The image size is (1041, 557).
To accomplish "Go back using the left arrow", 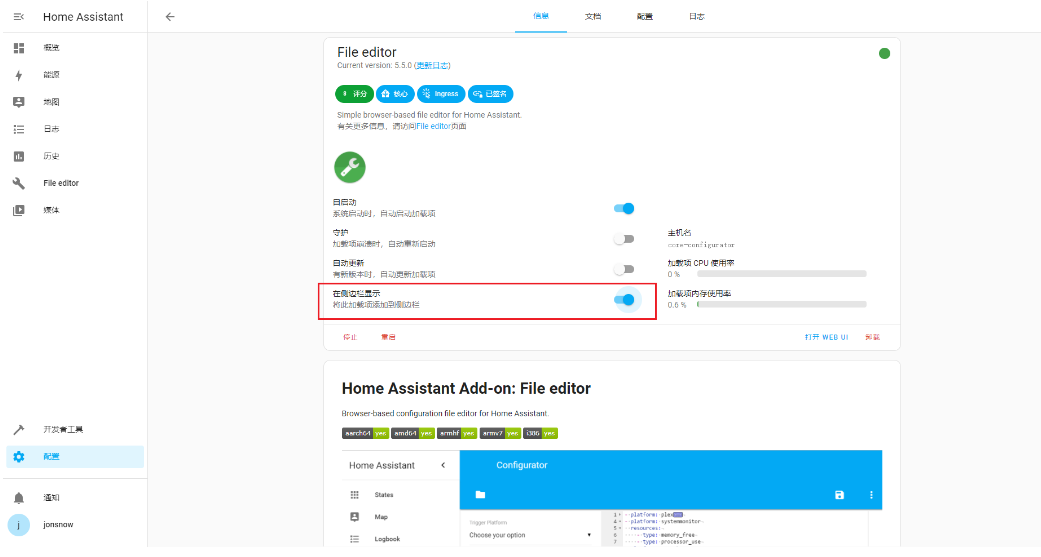I will click(x=170, y=17).
